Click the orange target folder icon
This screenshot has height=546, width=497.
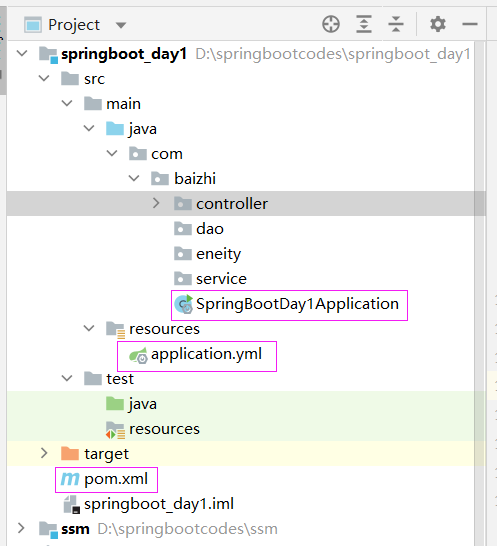tap(70, 454)
